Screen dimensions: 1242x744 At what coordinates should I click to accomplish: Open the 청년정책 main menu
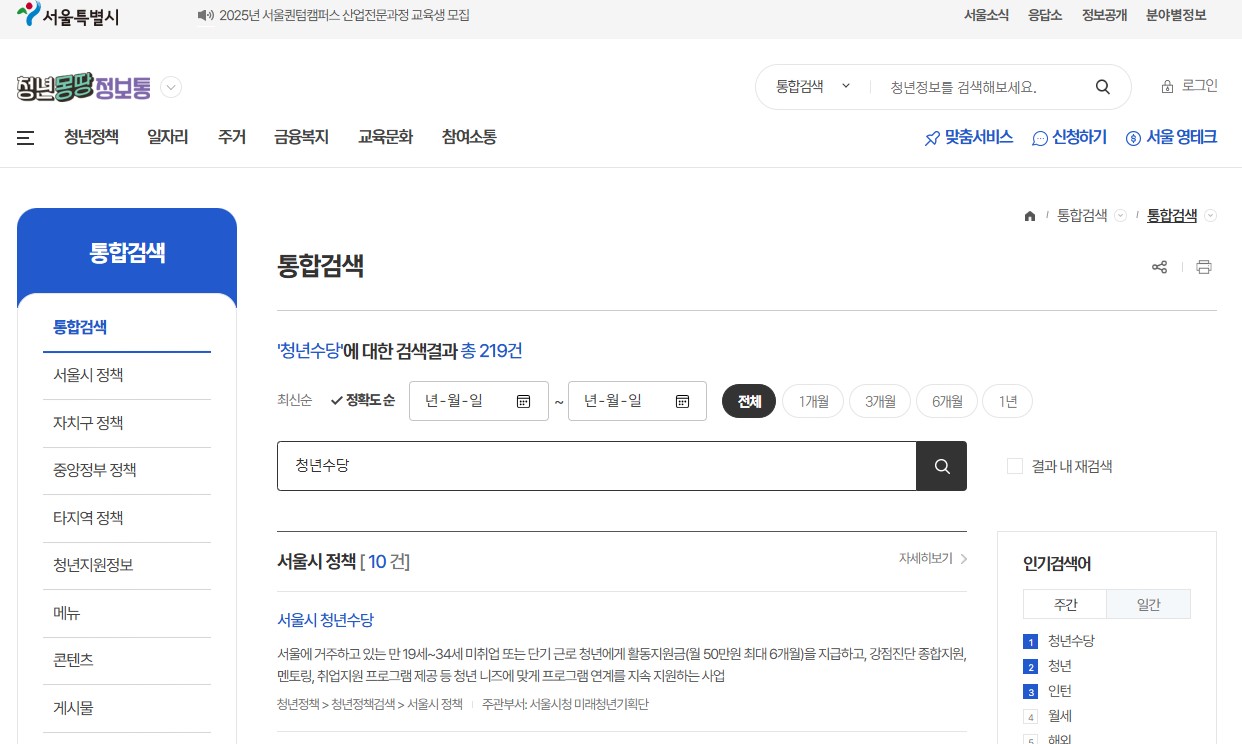tap(91, 137)
